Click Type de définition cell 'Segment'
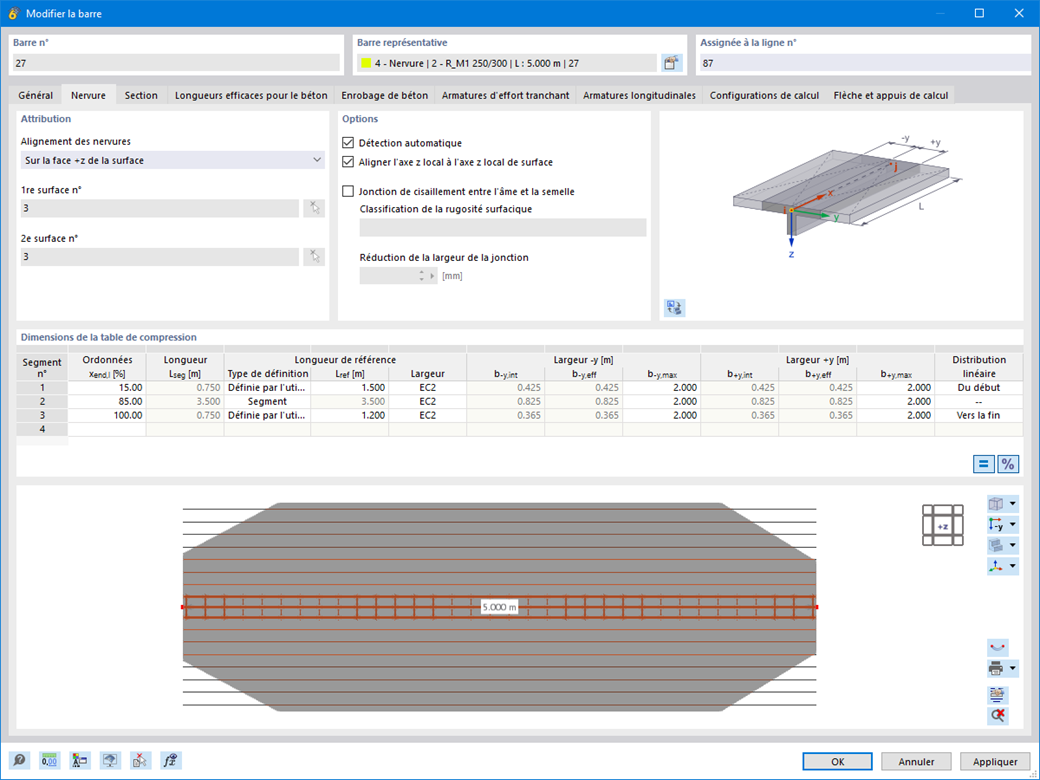The image size is (1040, 780). click(x=267, y=401)
